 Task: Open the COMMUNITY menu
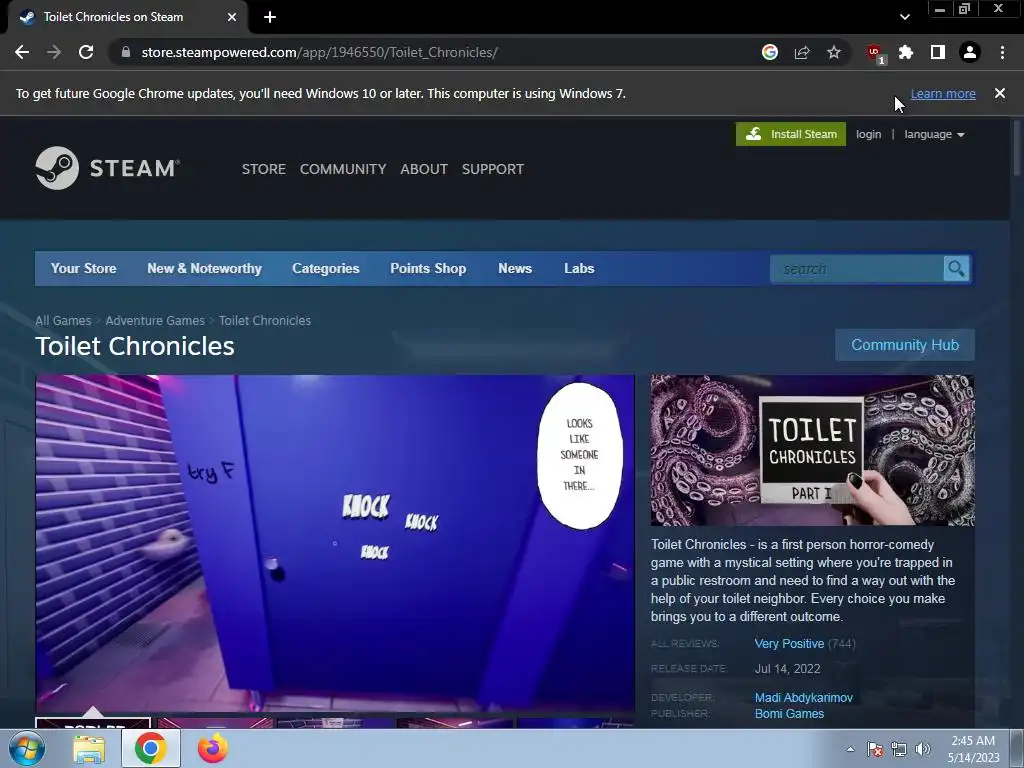pos(343,169)
